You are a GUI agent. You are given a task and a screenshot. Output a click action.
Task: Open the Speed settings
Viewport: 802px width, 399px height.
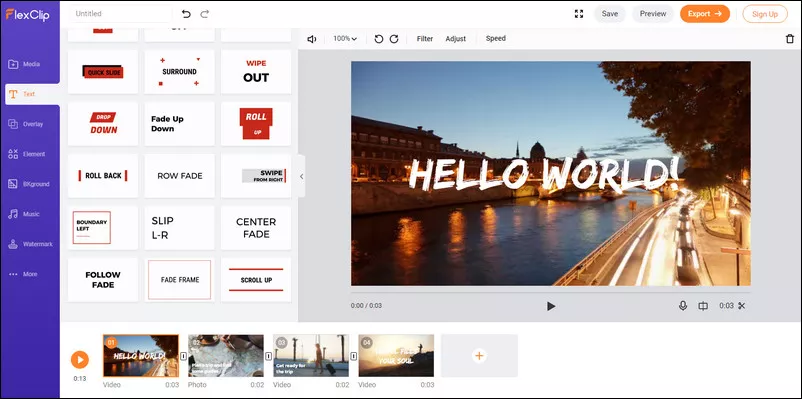tap(496, 38)
